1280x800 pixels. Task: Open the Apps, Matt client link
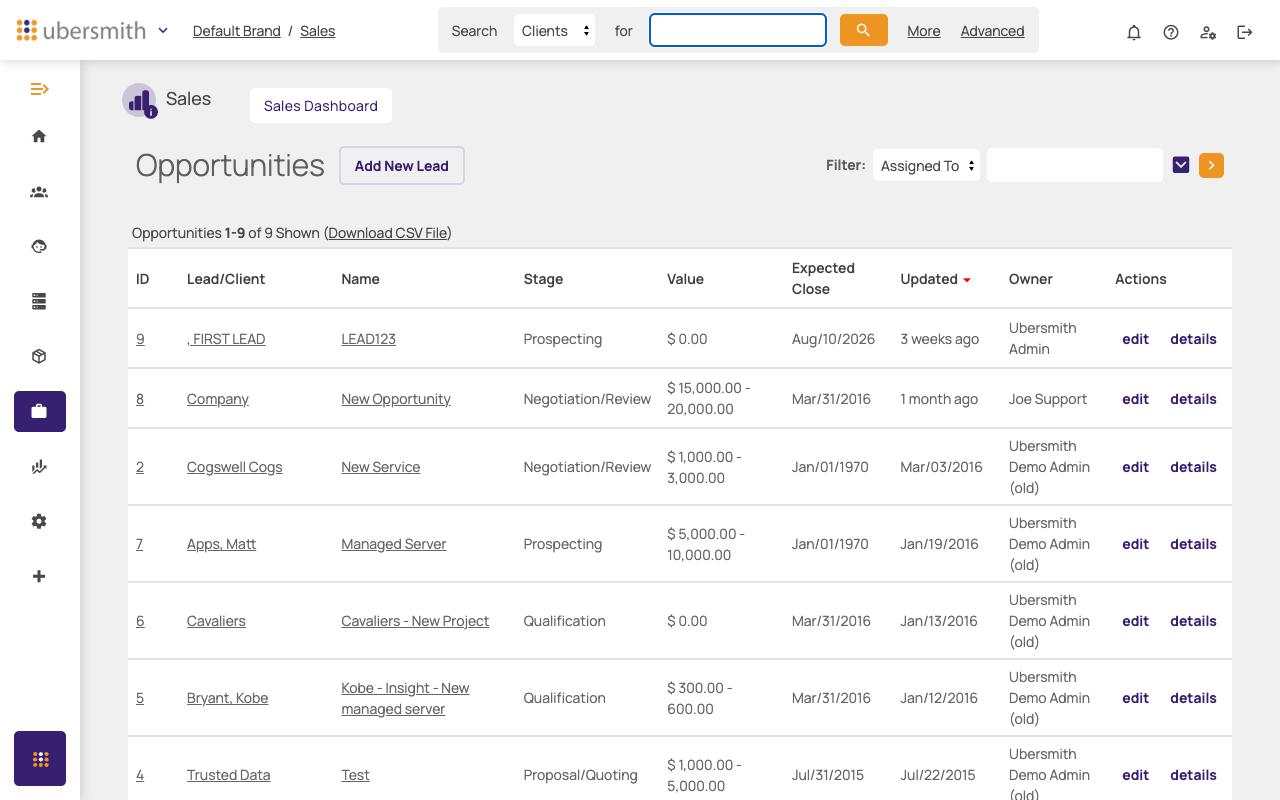[x=222, y=544]
